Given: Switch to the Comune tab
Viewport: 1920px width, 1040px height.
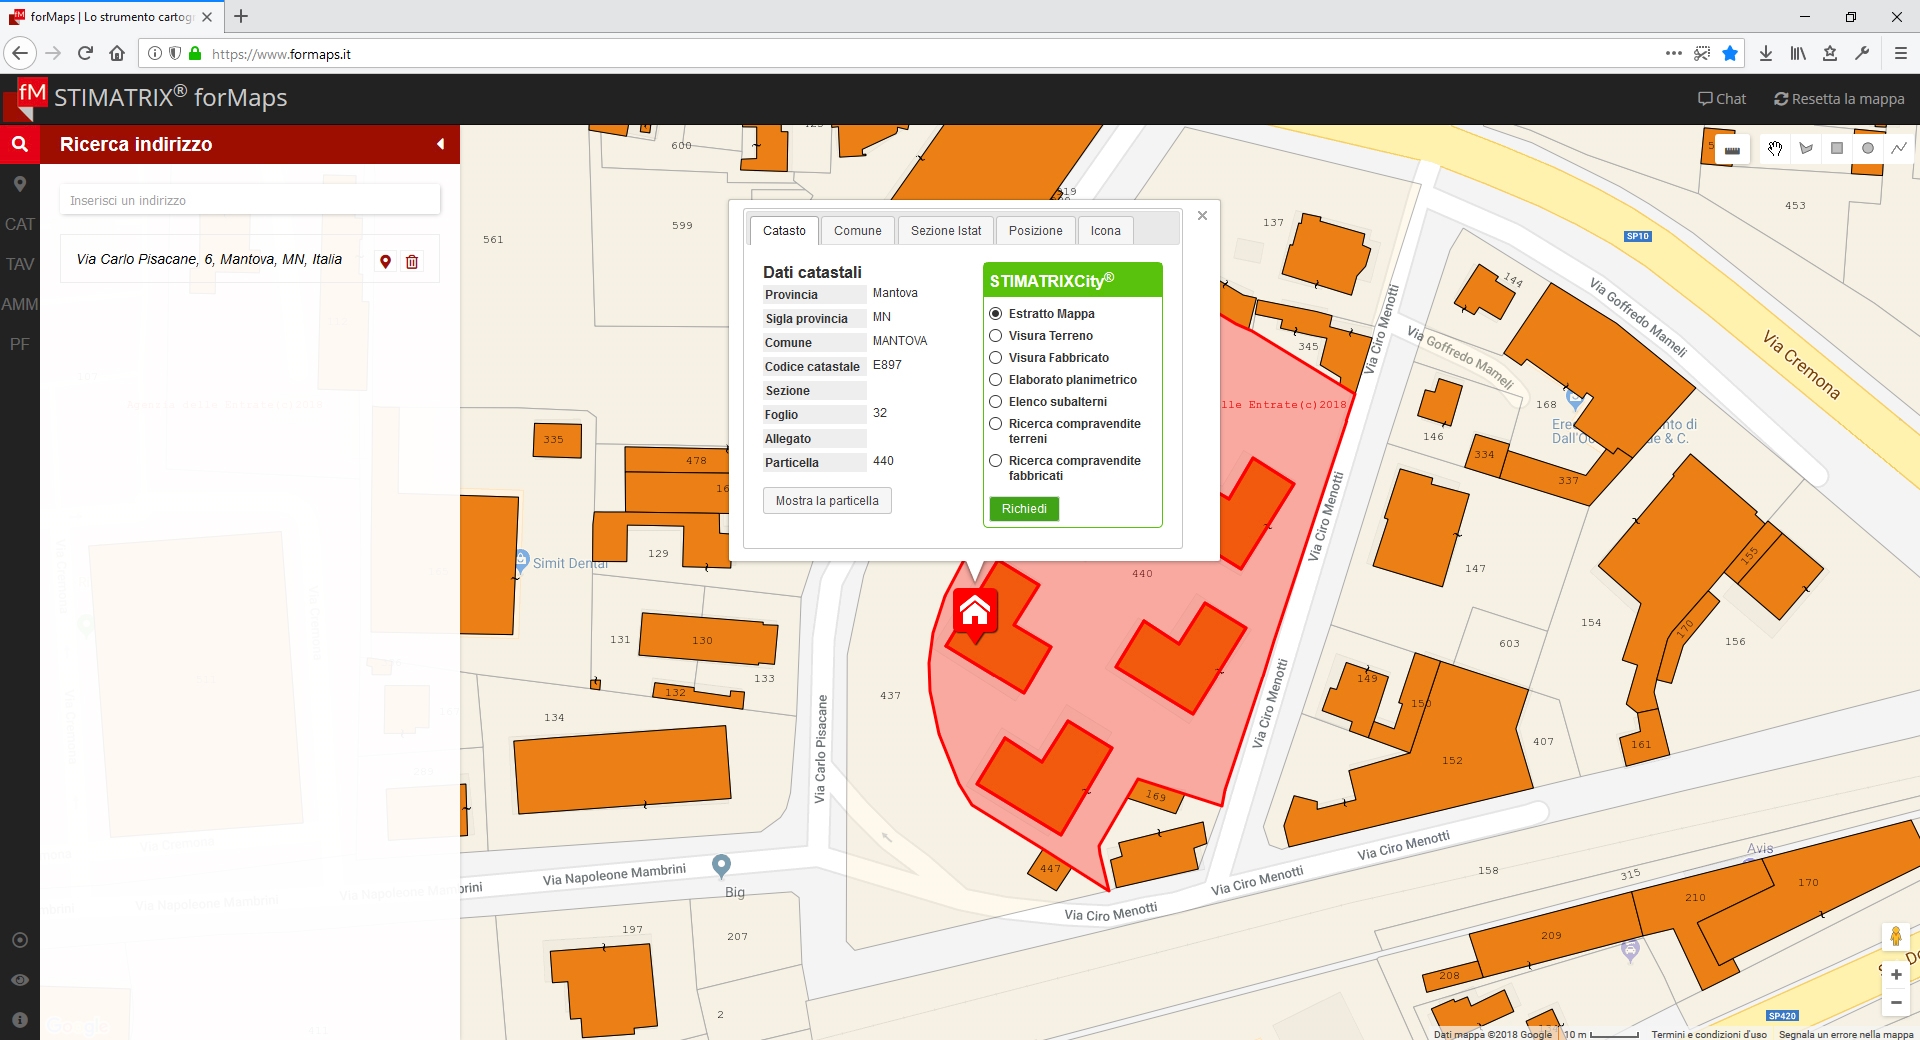Looking at the screenshot, I should point(858,231).
